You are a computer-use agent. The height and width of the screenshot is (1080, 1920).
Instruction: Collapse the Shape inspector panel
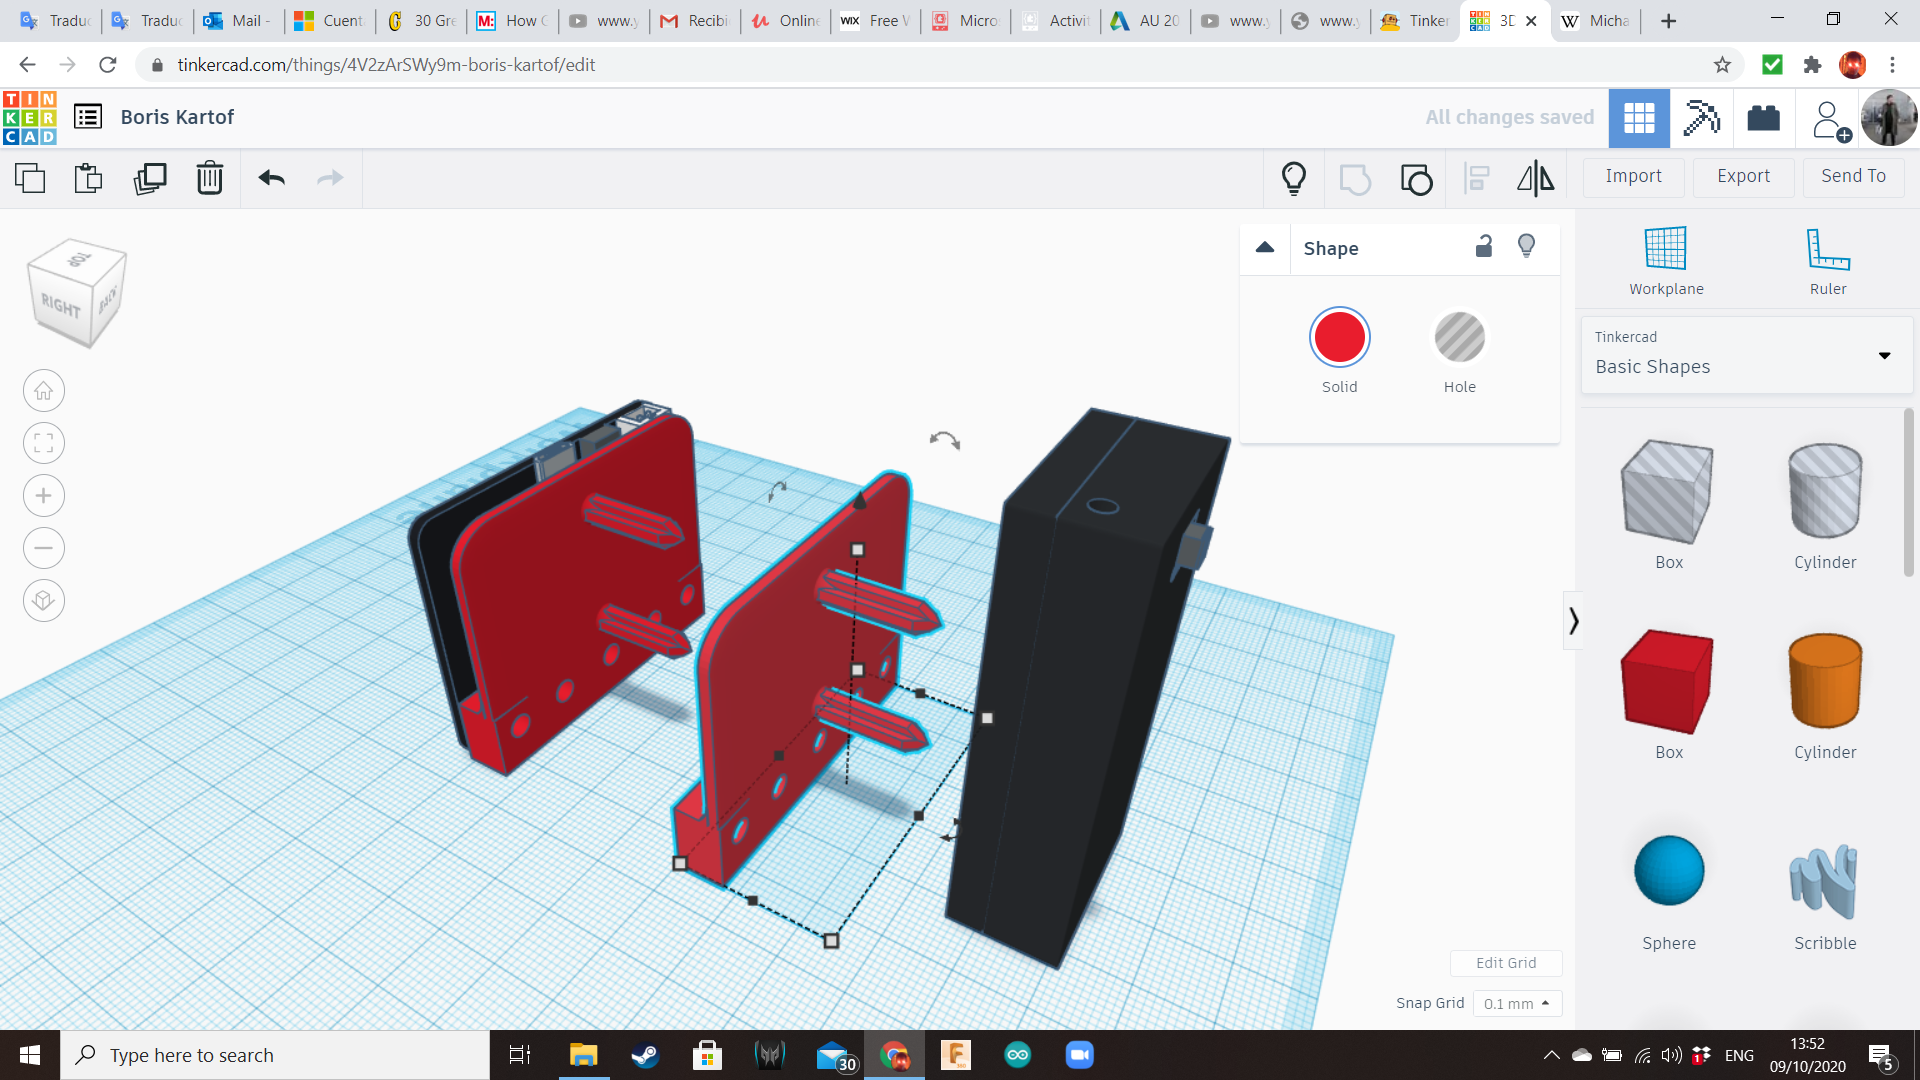[x=1265, y=248]
